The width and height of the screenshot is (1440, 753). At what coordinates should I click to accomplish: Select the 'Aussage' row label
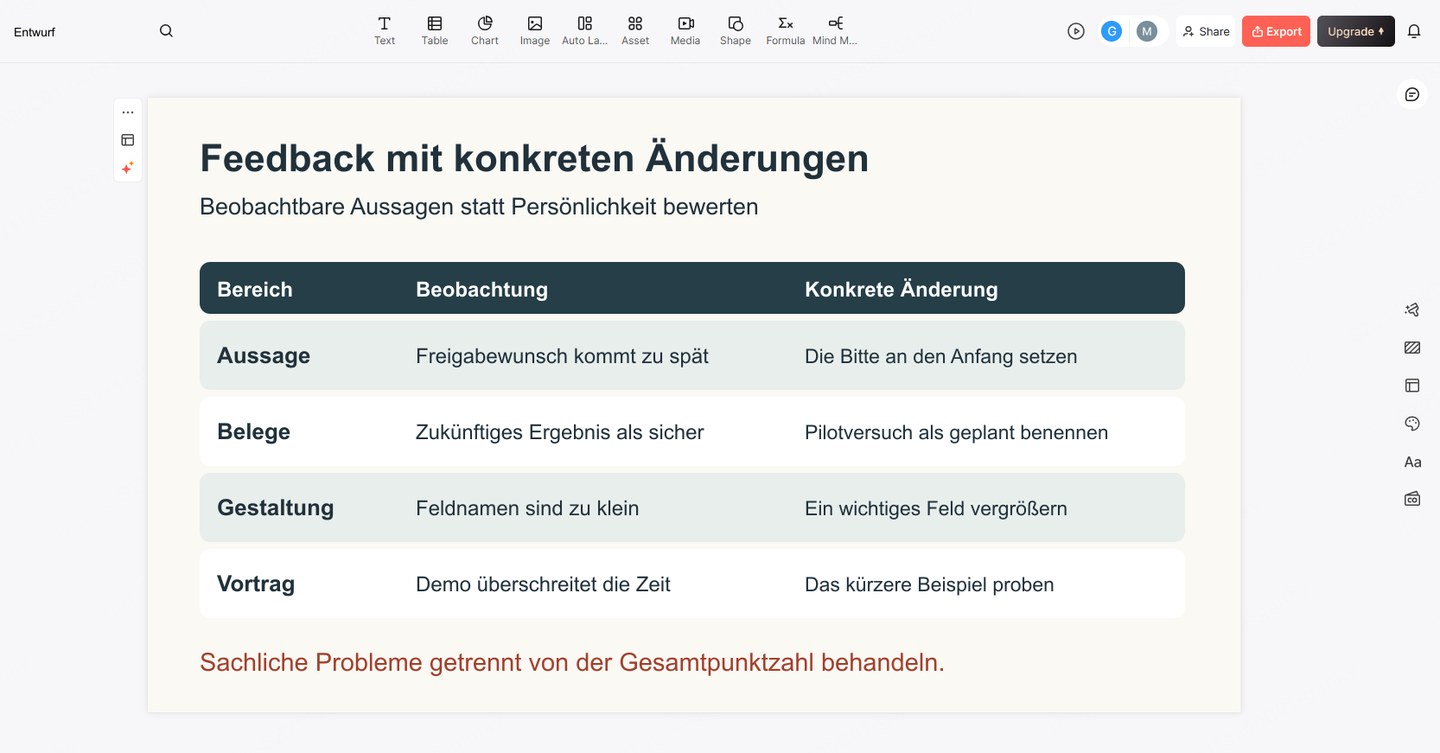click(x=264, y=356)
